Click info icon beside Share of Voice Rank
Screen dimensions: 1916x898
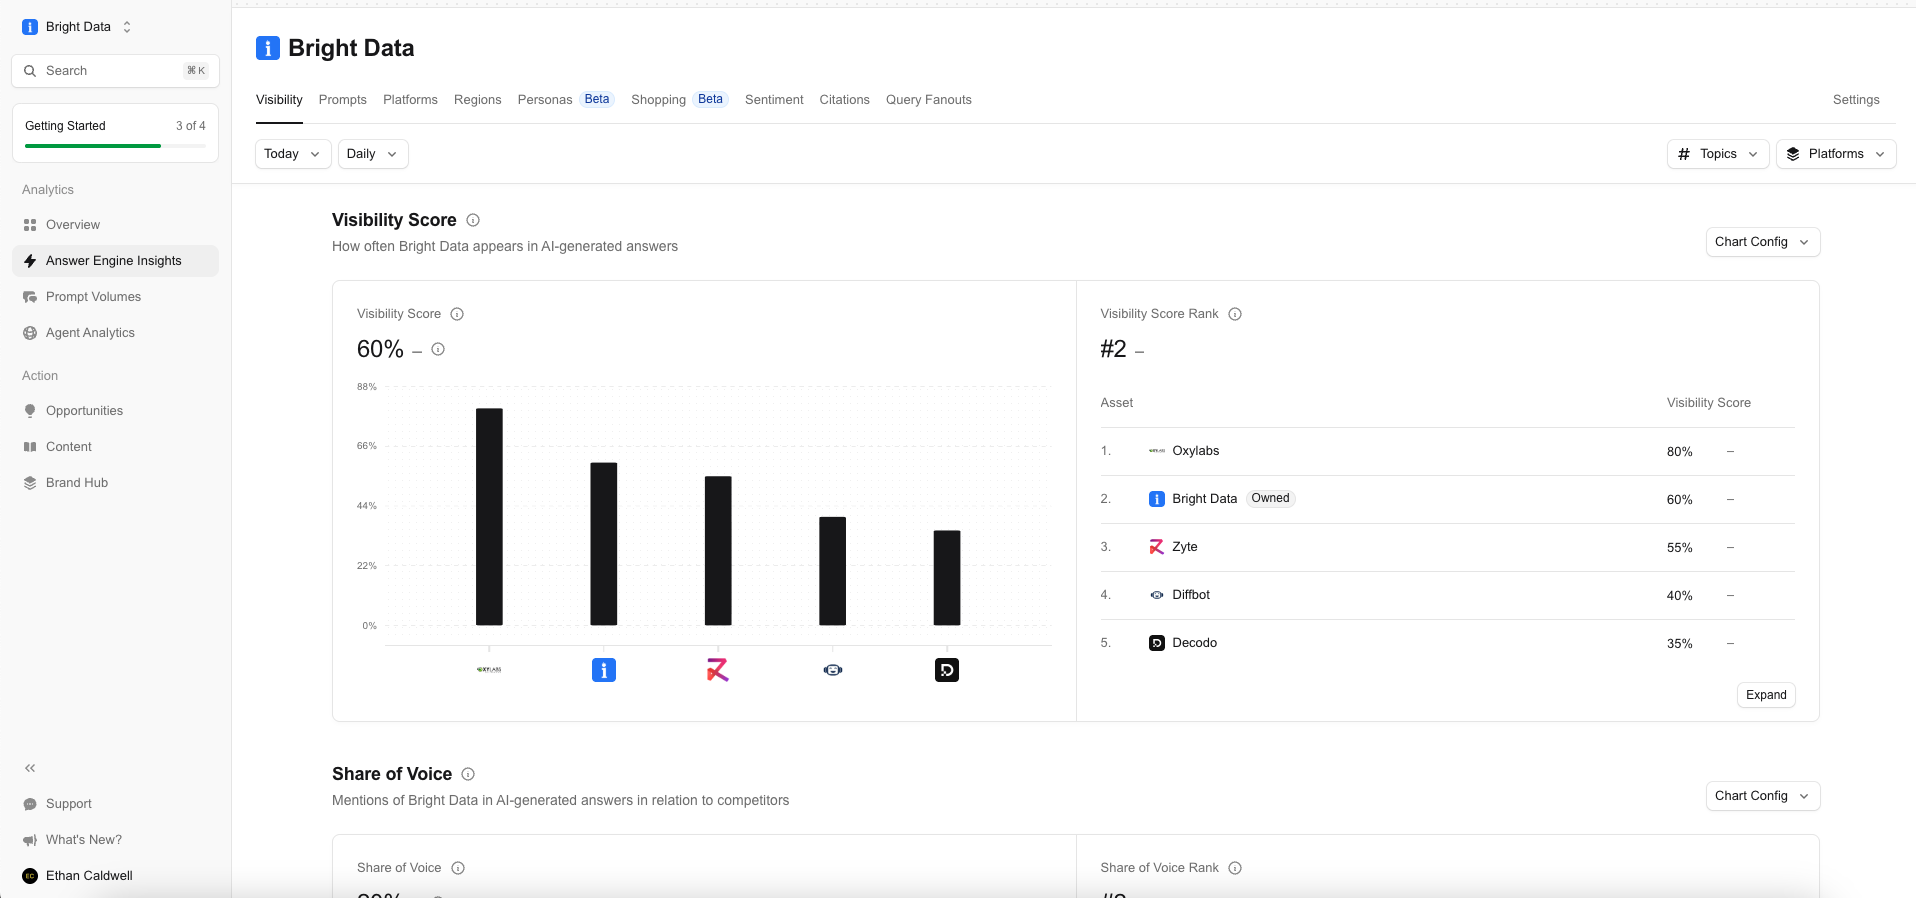[x=1235, y=868]
